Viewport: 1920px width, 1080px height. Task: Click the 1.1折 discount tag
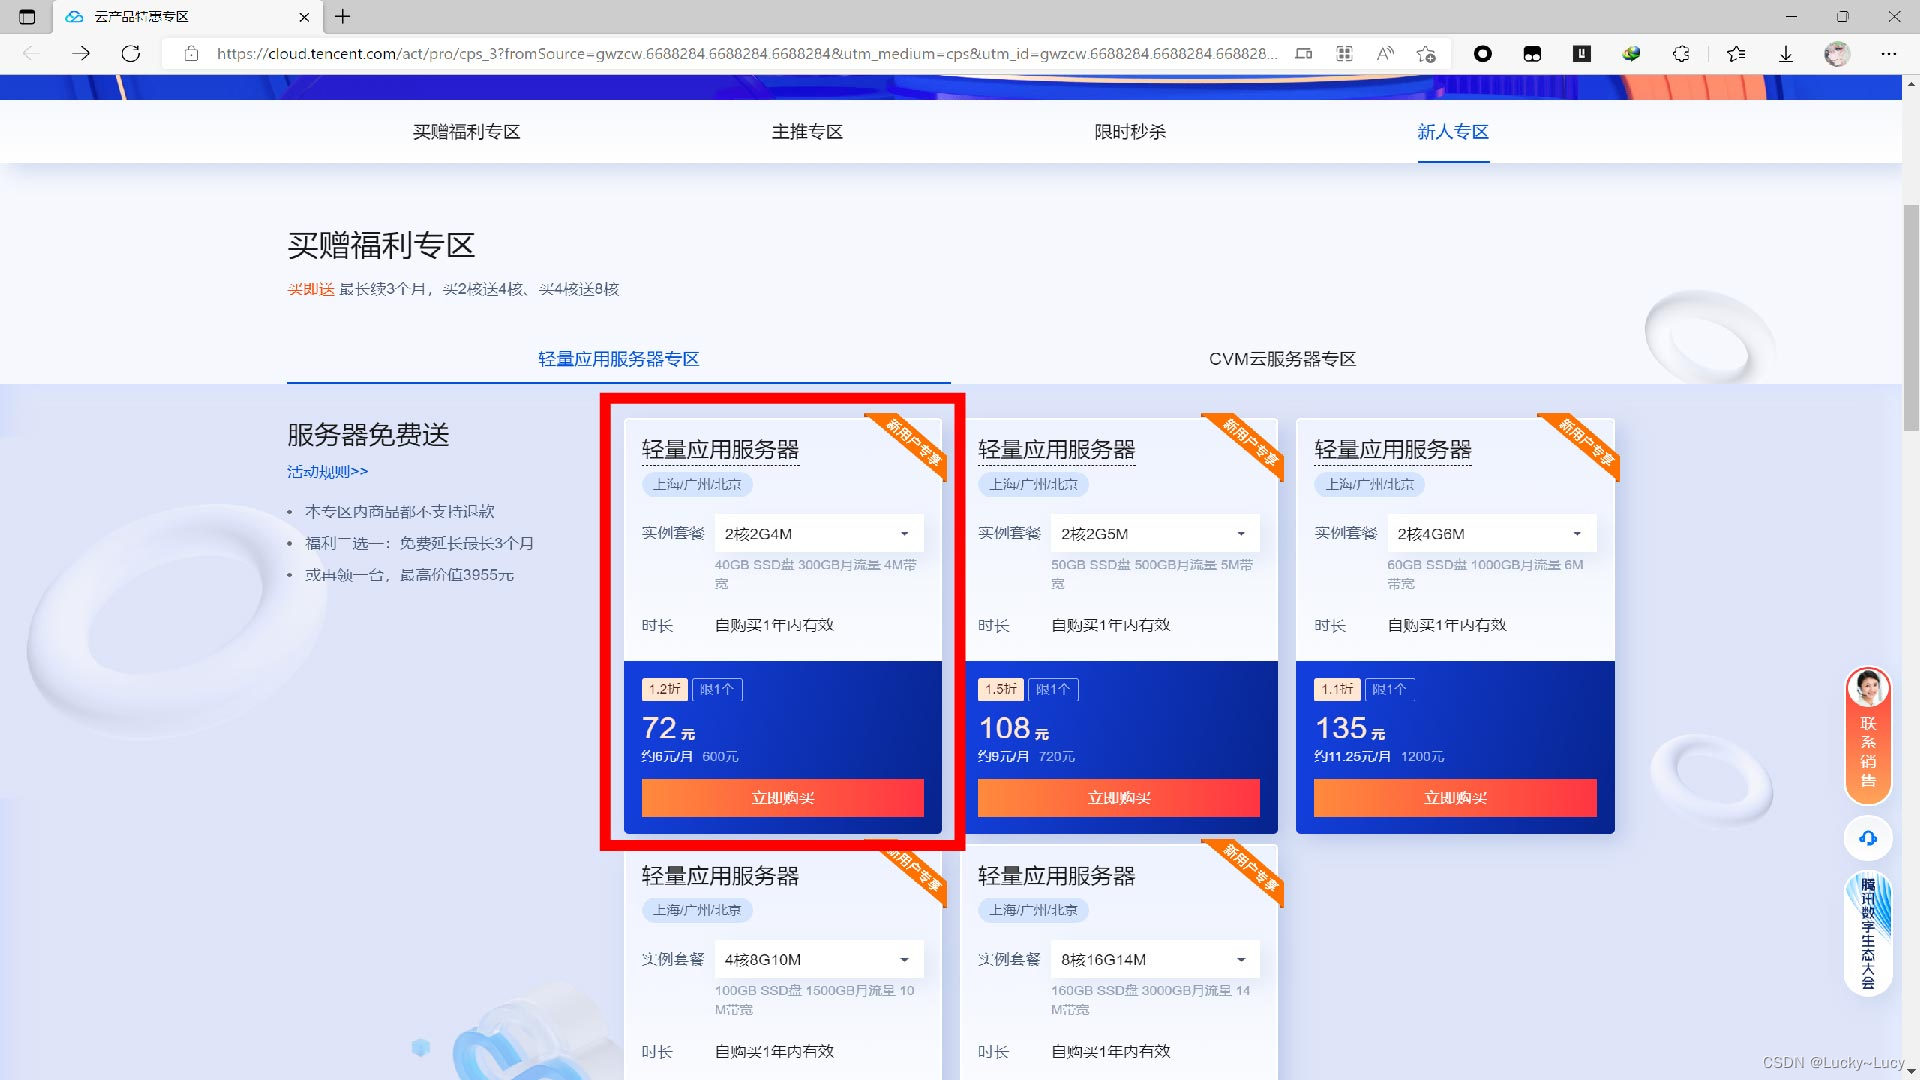pos(1336,689)
